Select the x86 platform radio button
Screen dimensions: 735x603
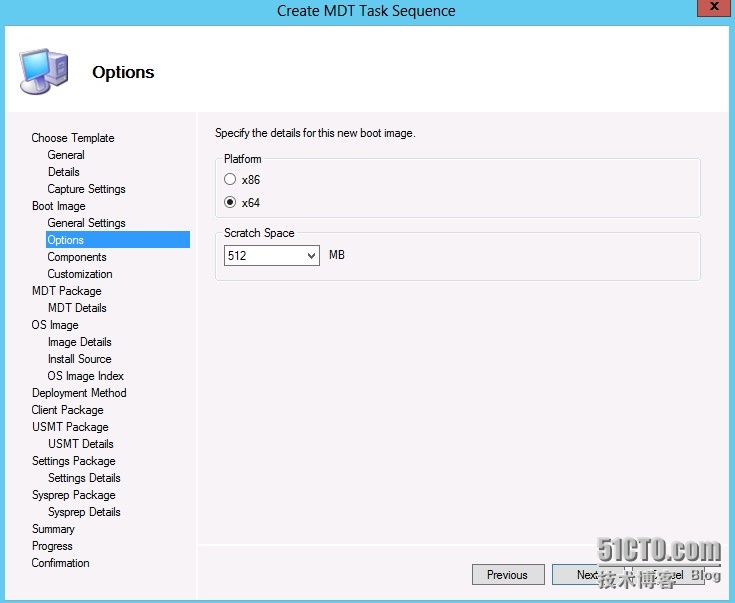pos(230,179)
